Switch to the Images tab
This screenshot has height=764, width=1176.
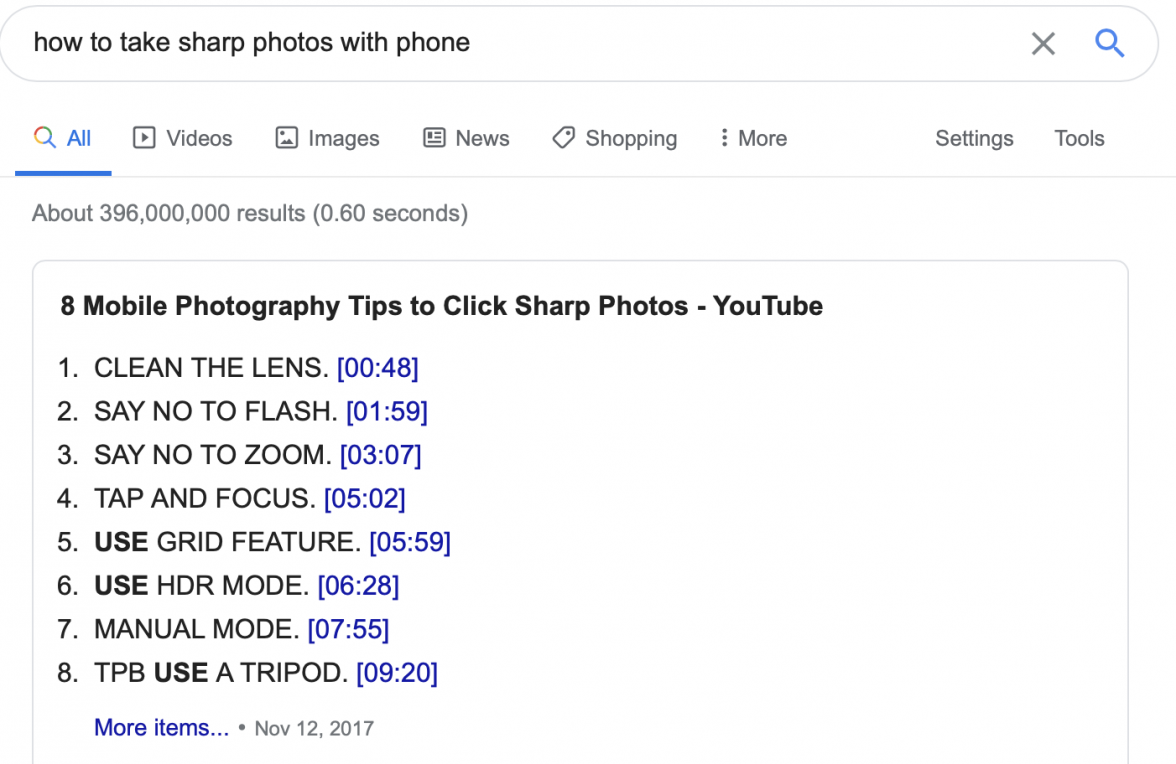[343, 138]
